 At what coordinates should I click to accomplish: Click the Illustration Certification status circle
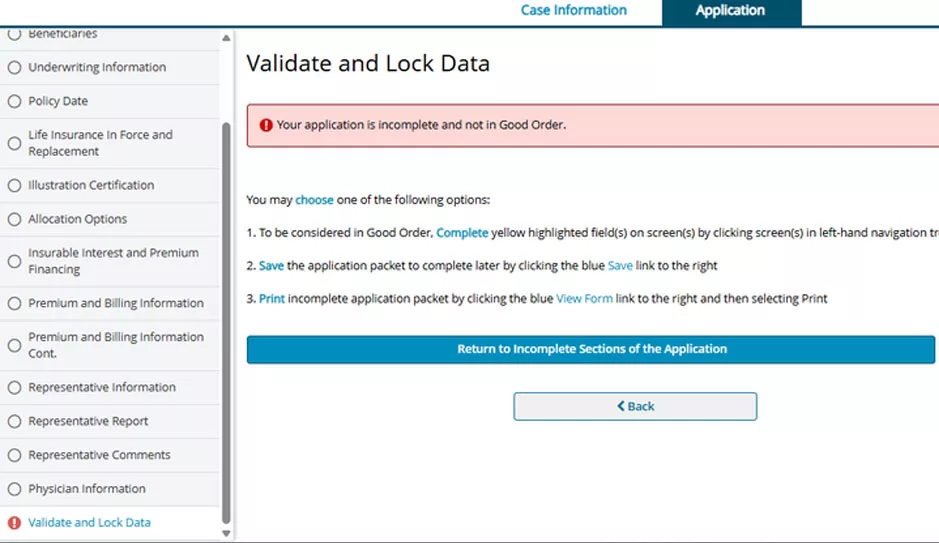pos(14,185)
